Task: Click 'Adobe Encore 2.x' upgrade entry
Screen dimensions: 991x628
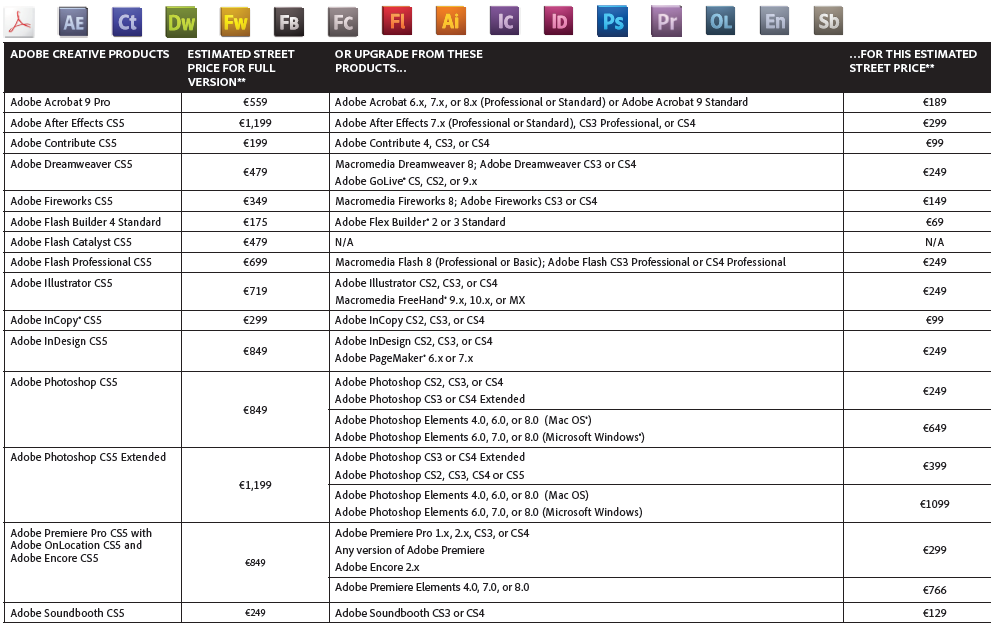Action: [x=377, y=567]
